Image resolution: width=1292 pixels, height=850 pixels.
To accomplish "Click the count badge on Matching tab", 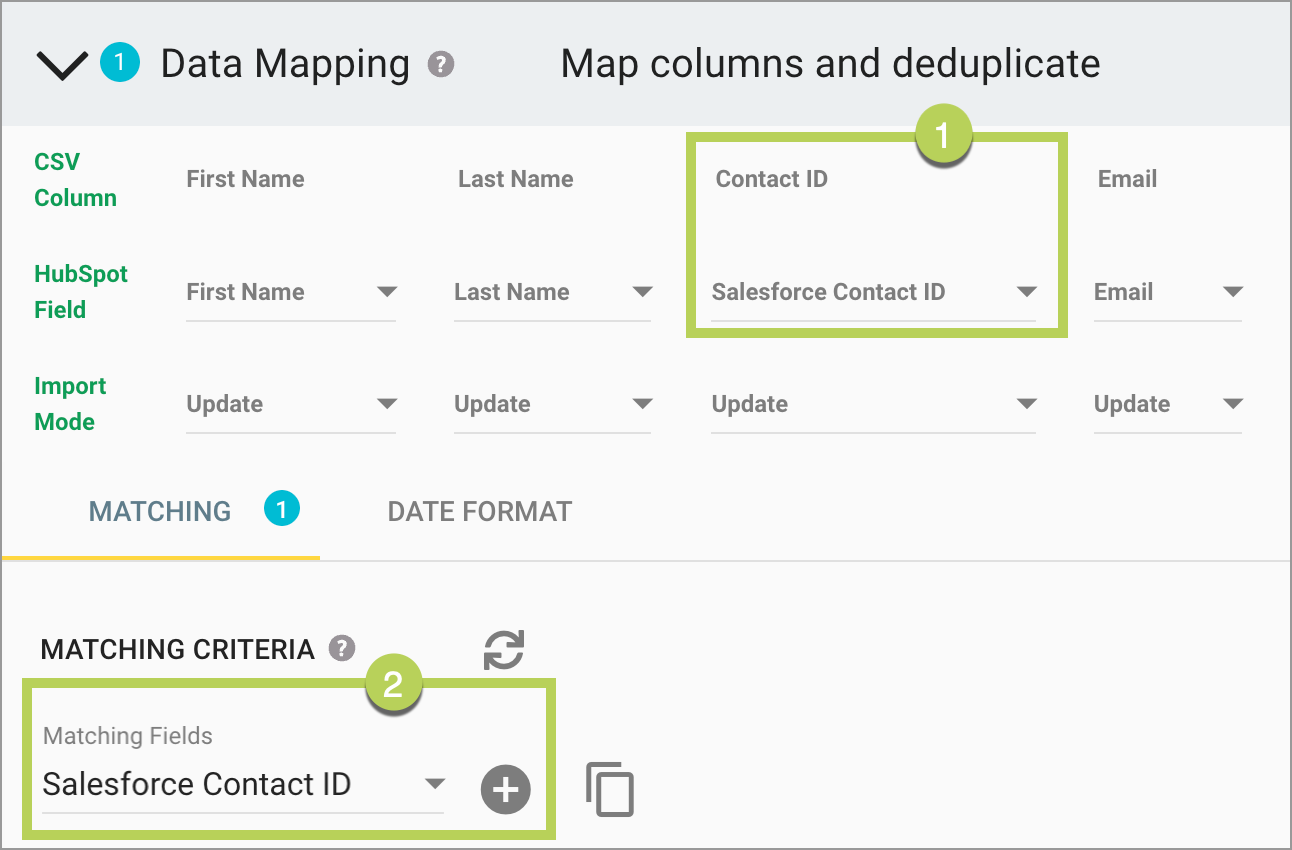I will click(x=282, y=511).
